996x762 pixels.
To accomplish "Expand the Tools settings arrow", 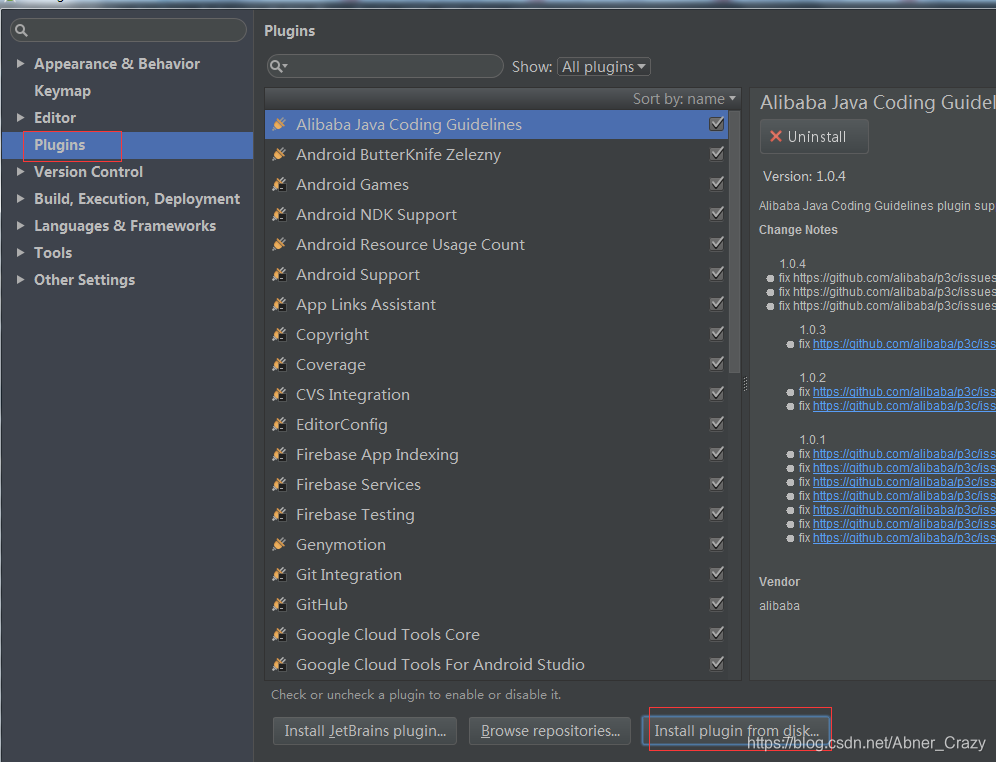I will tap(20, 253).
